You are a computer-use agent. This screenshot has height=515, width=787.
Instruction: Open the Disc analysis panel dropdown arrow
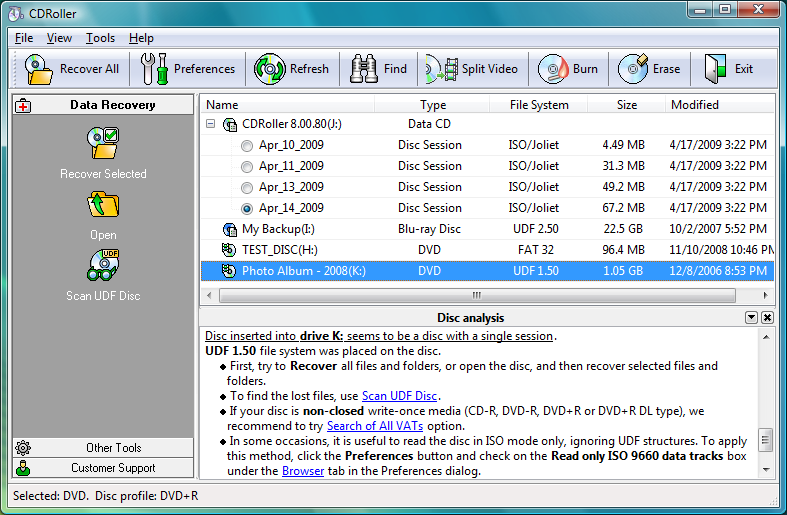(751, 317)
